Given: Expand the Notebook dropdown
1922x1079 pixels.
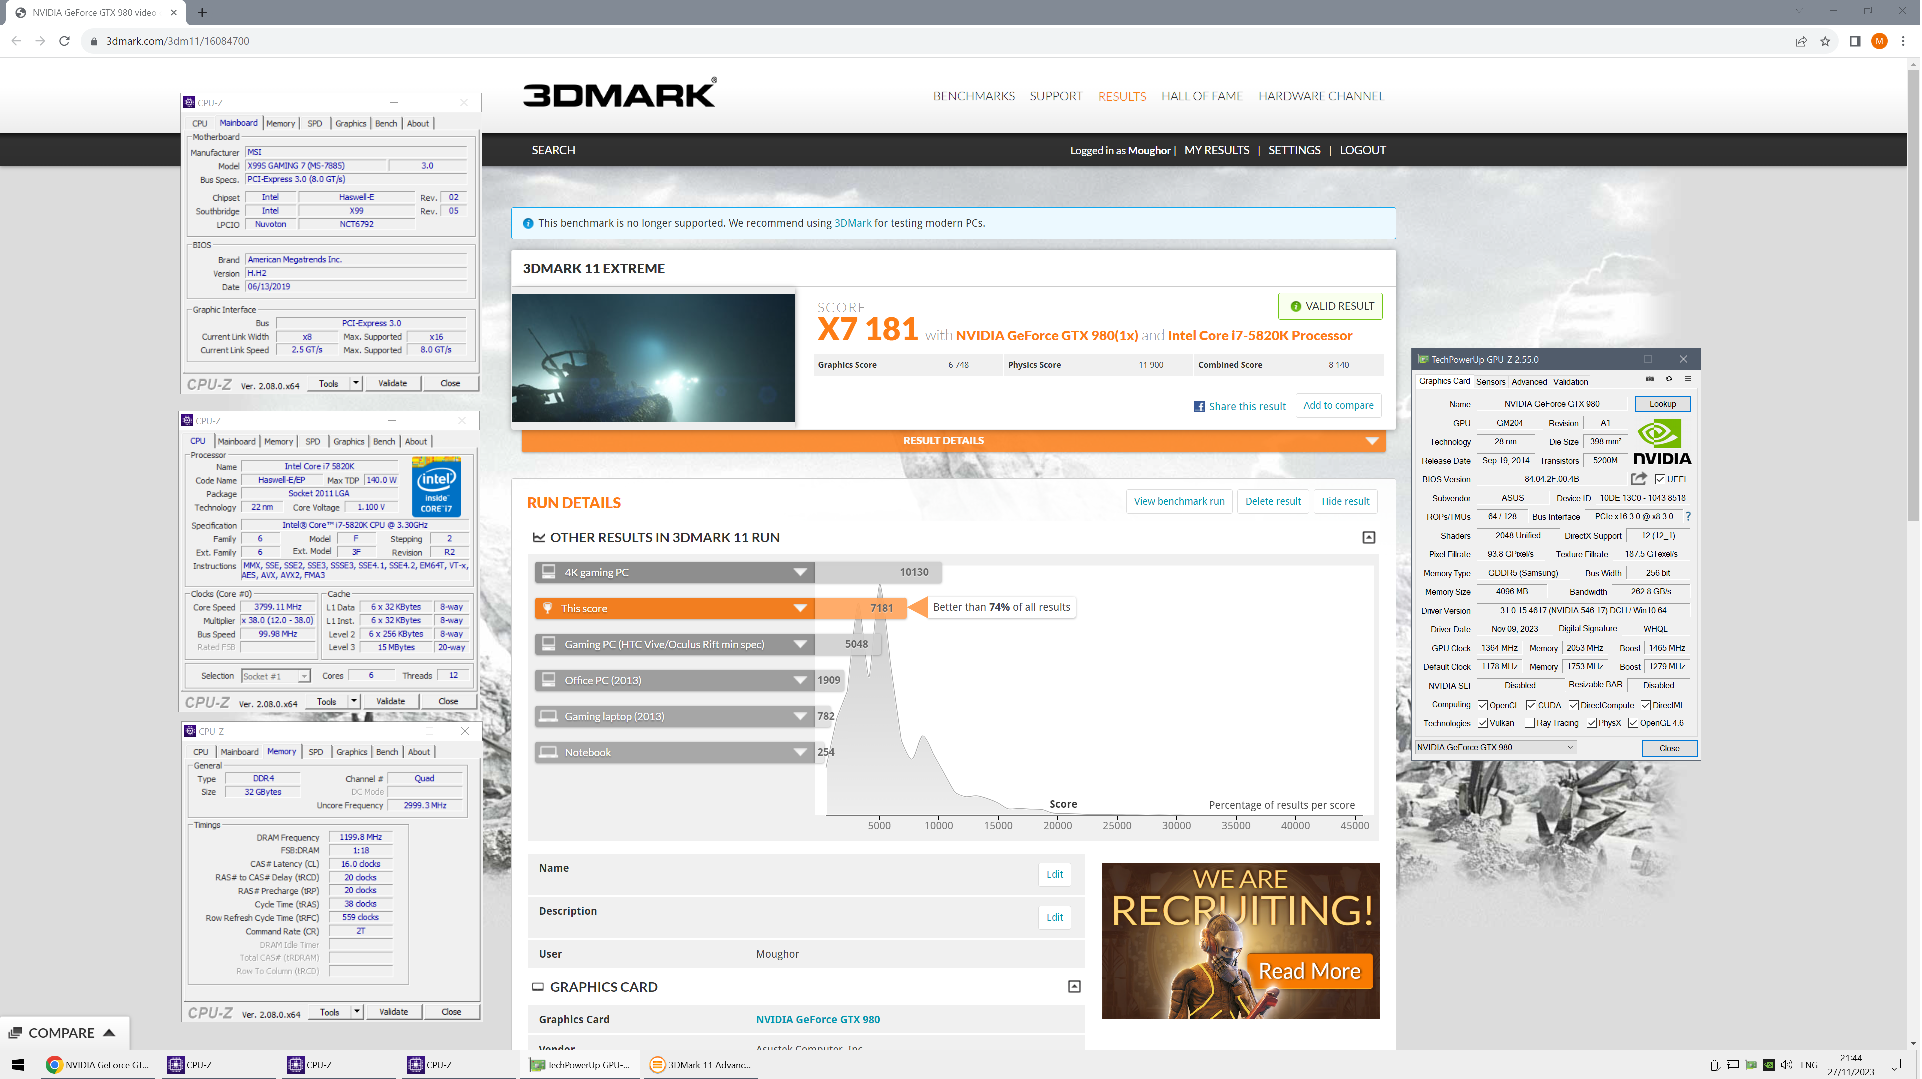Looking at the screenshot, I should pos(800,753).
